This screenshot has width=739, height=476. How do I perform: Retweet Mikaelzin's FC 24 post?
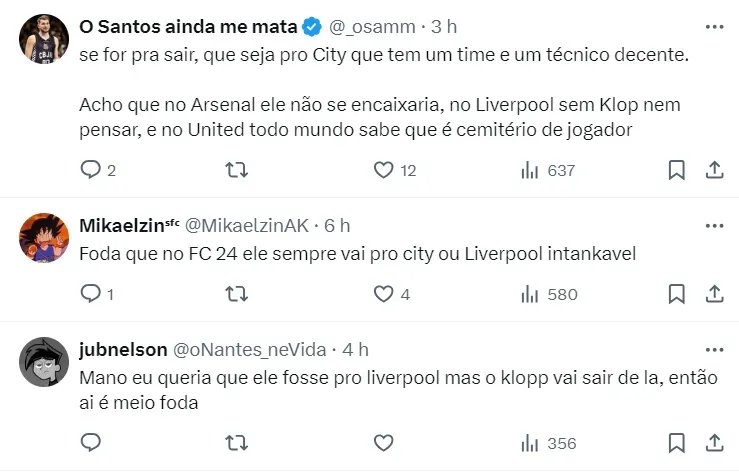(x=237, y=294)
